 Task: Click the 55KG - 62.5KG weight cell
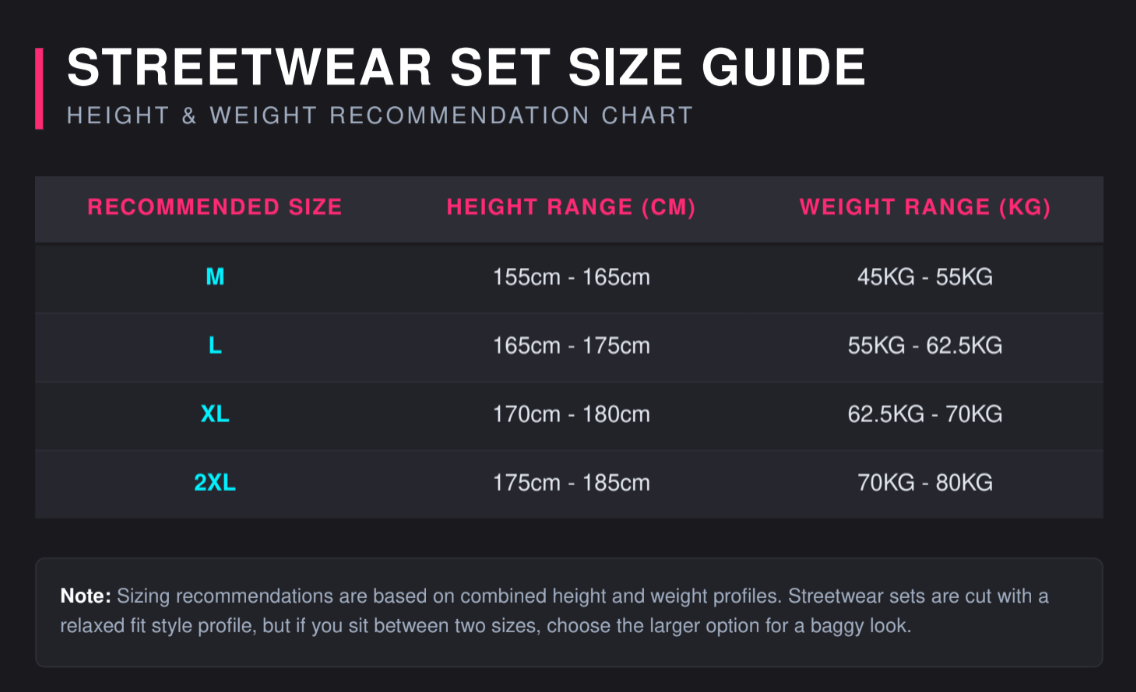(925, 346)
